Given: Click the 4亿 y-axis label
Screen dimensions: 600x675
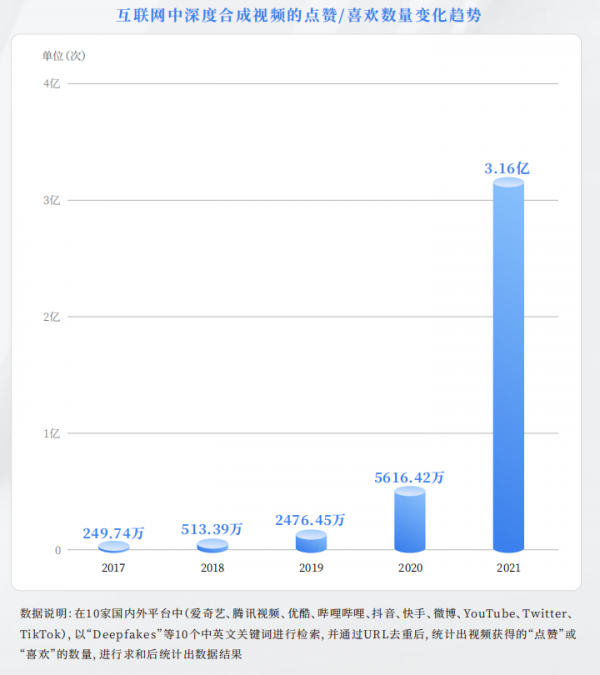Looking at the screenshot, I should coord(52,84).
